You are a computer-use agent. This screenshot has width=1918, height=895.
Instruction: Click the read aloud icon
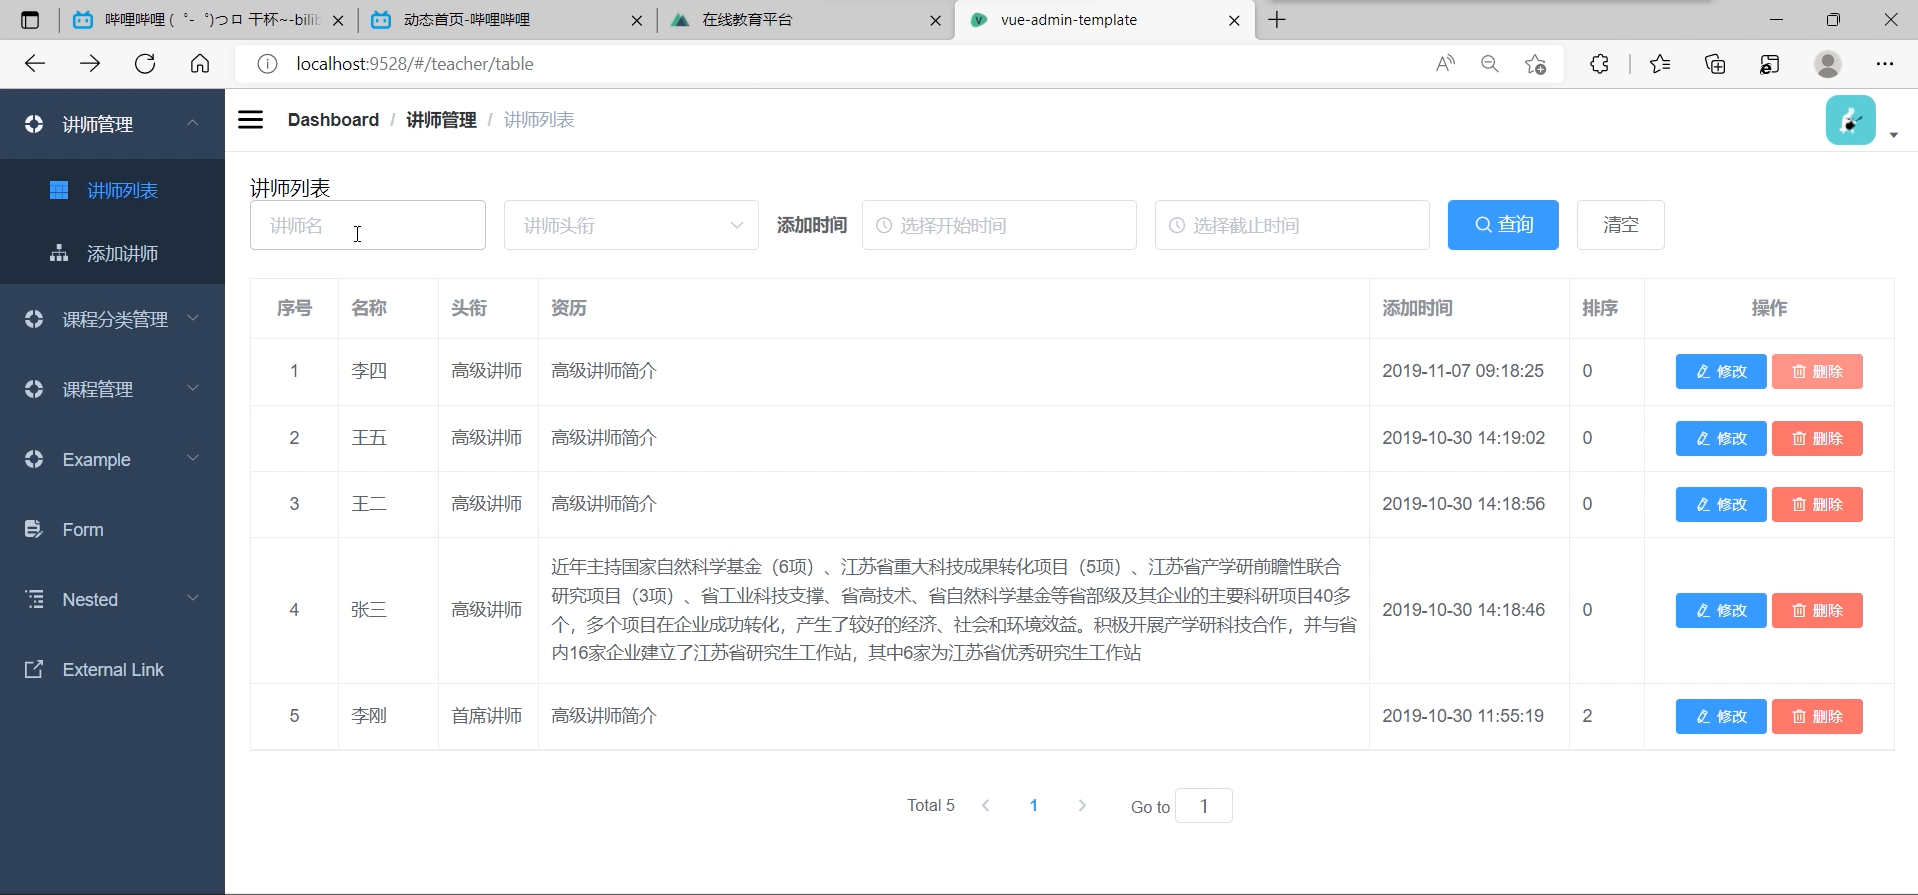click(x=1445, y=64)
